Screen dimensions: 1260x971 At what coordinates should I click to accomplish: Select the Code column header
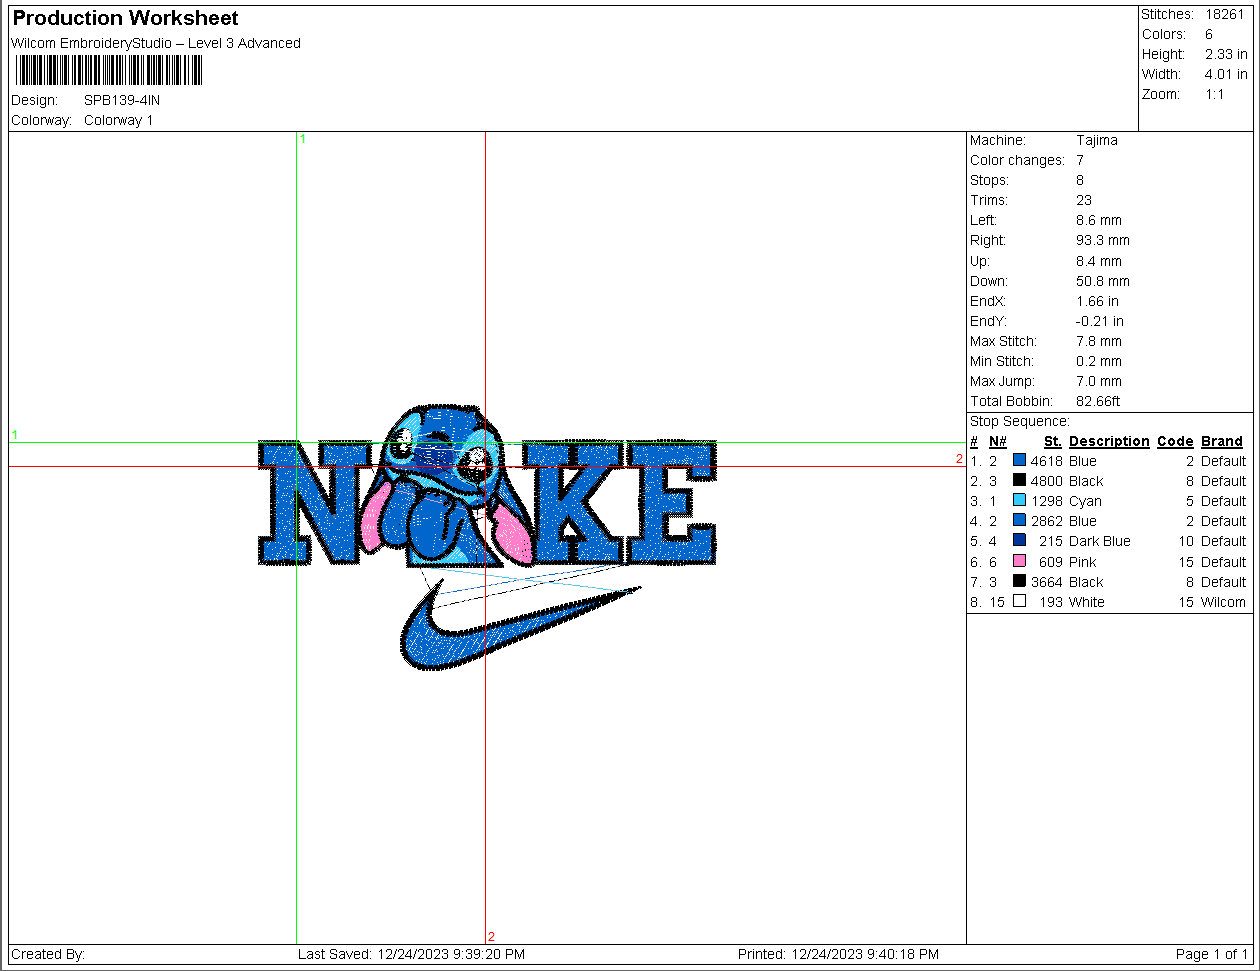pos(1175,441)
